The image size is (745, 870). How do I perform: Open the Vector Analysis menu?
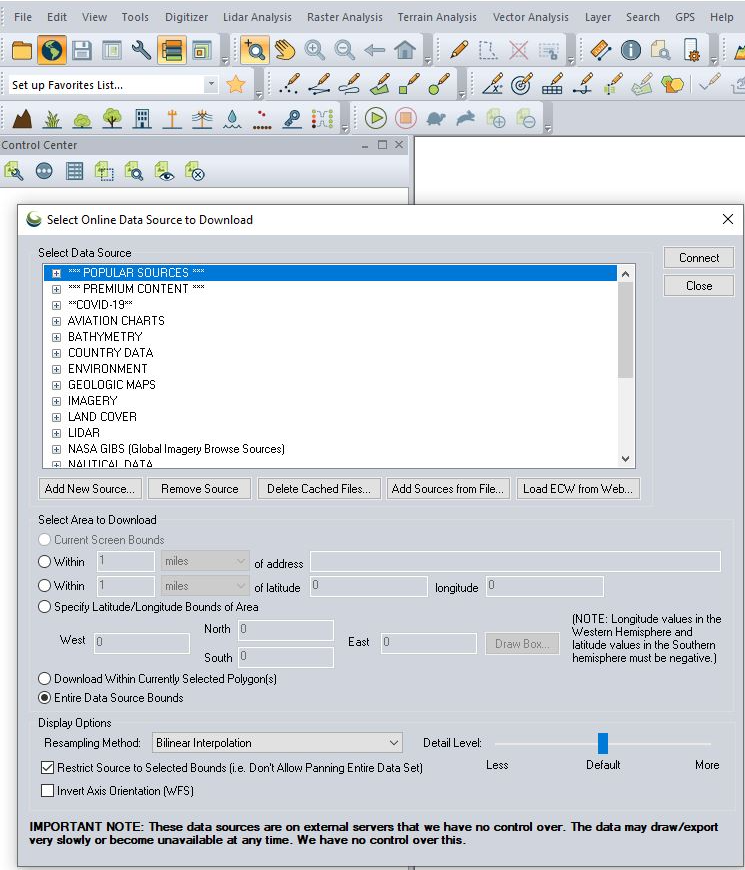[530, 17]
